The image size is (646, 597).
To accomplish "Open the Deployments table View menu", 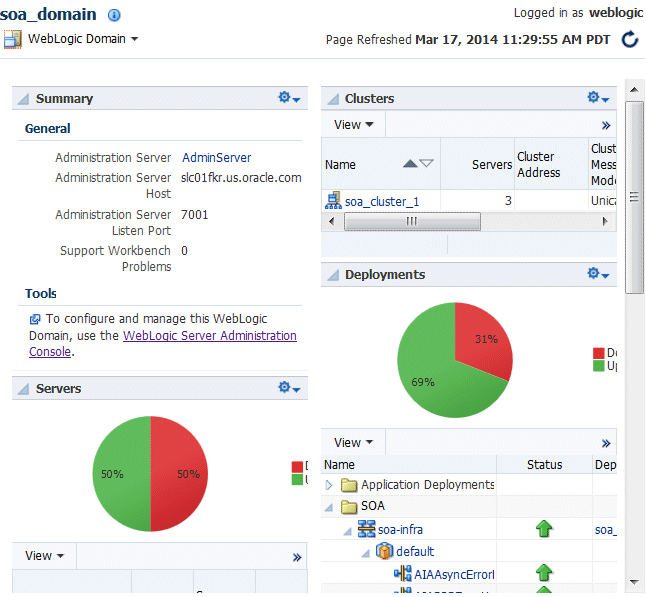I will [353, 442].
